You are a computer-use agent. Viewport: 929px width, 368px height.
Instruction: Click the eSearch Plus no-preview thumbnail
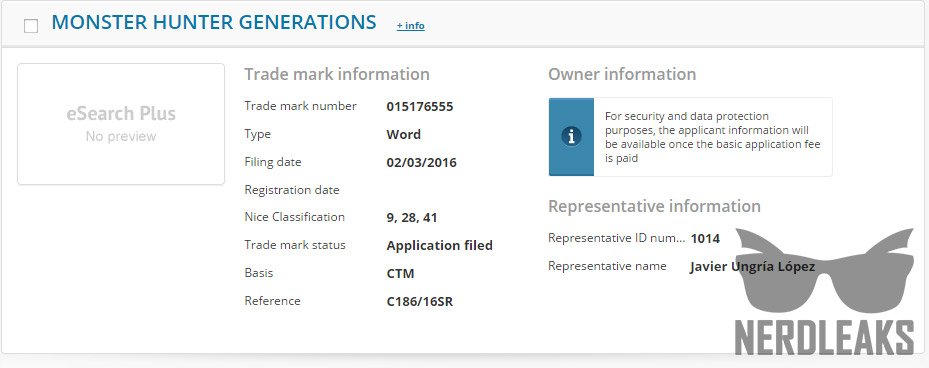[x=121, y=124]
